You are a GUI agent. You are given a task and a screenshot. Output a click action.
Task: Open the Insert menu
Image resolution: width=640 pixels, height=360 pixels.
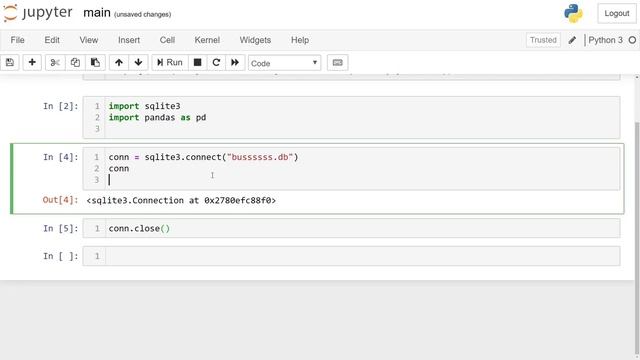pyautogui.click(x=129, y=40)
